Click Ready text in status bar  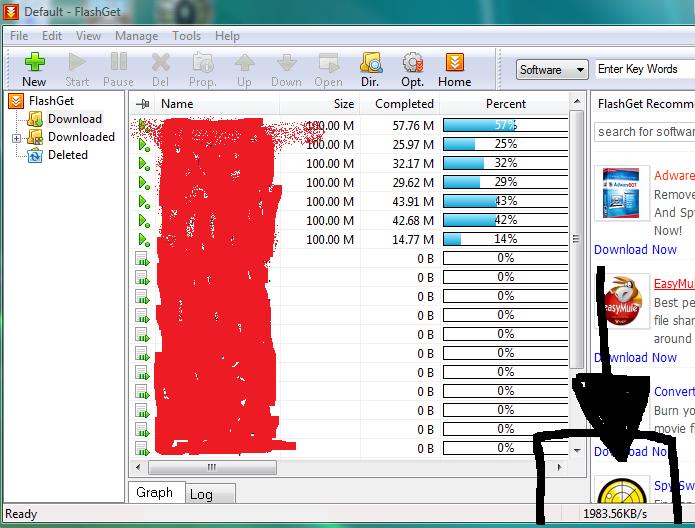pos(21,514)
